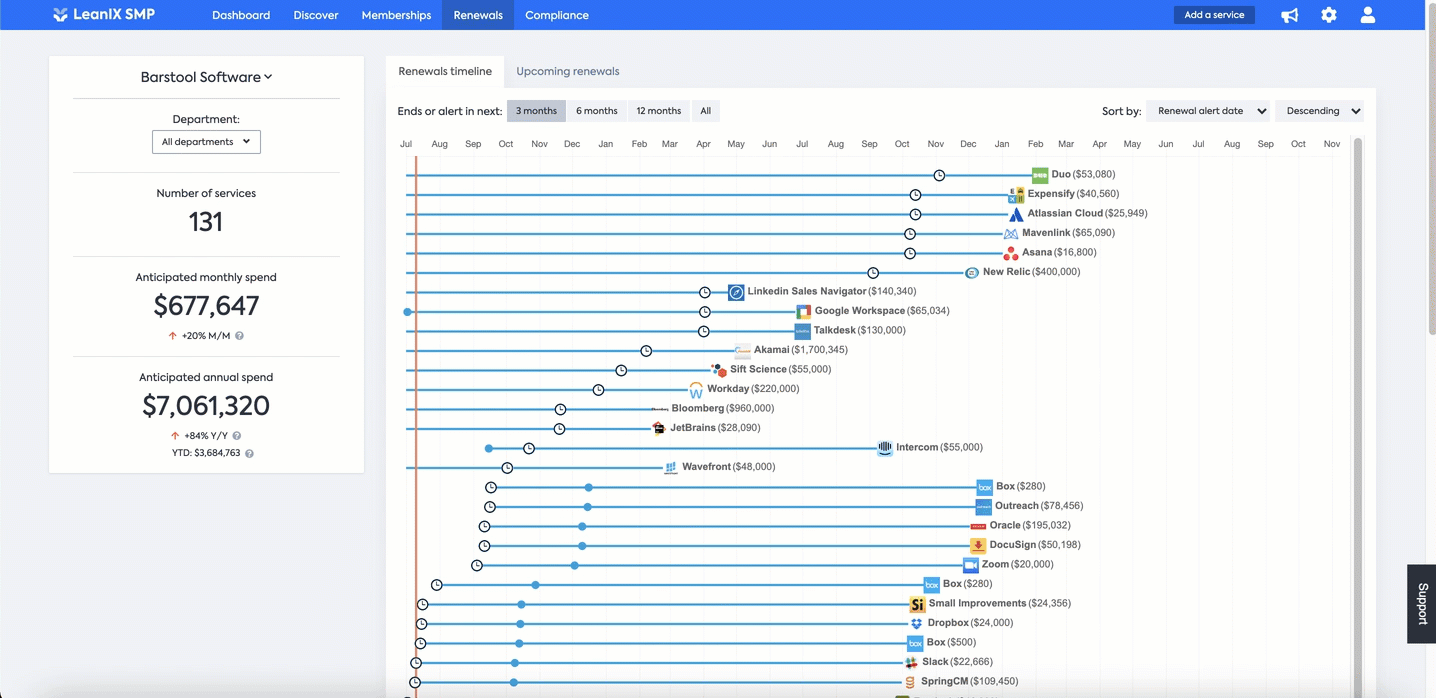Open the Compliance menu

pyautogui.click(x=557, y=15)
